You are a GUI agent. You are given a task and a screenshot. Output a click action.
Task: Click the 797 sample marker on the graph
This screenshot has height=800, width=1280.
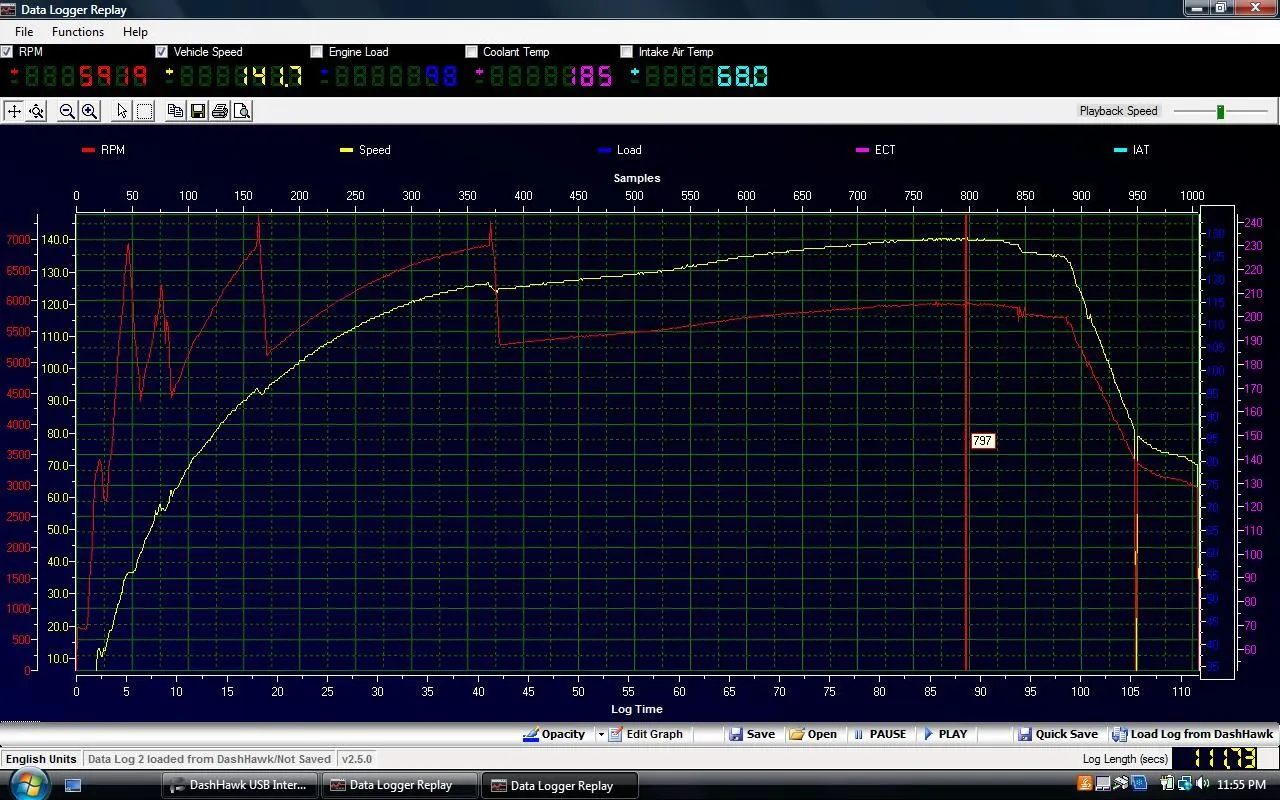[x=982, y=440]
